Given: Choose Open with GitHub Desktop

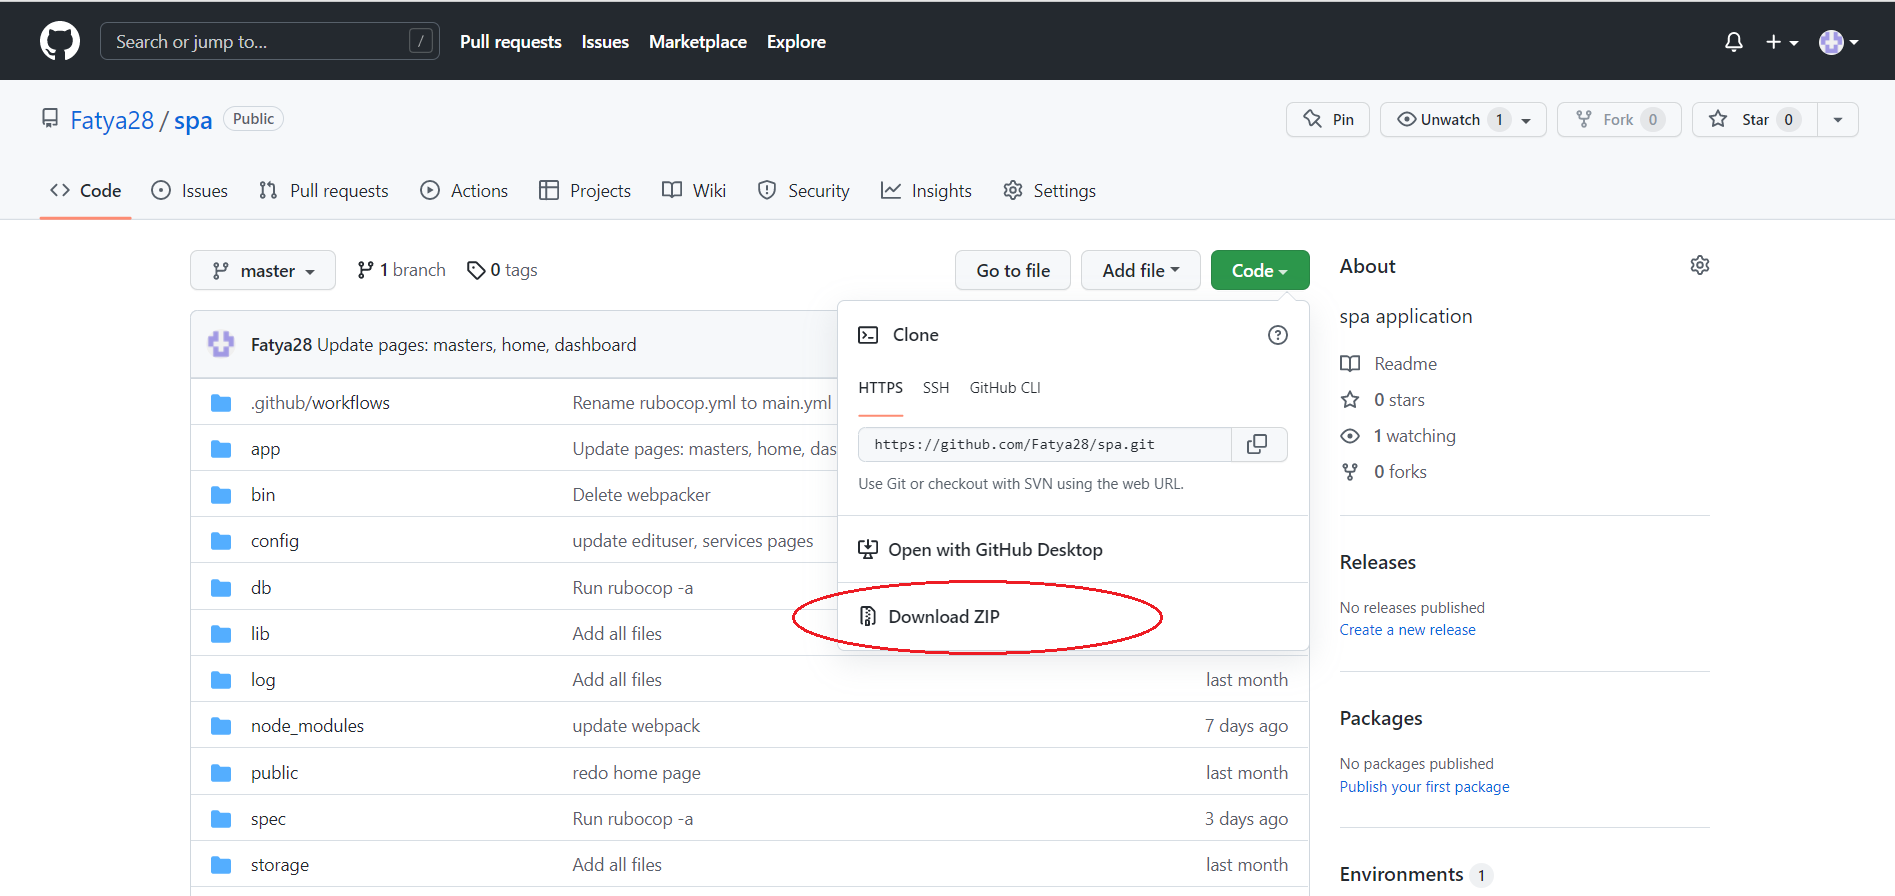Looking at the screenshot, I should (x=1073, y=550).
